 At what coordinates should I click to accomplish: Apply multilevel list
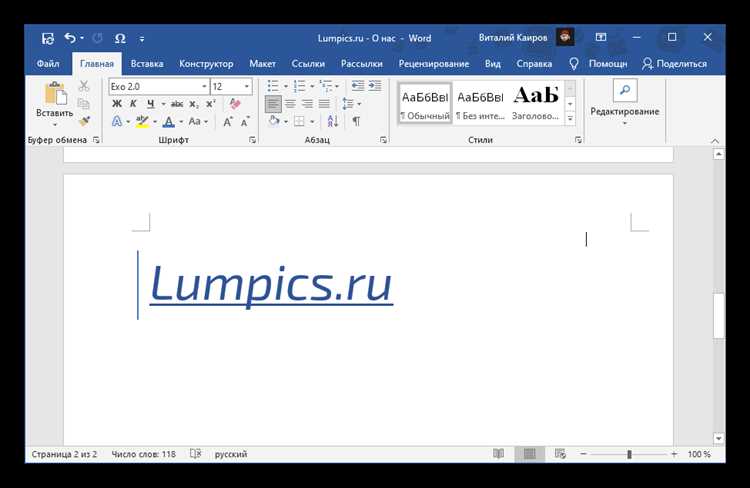326,86
